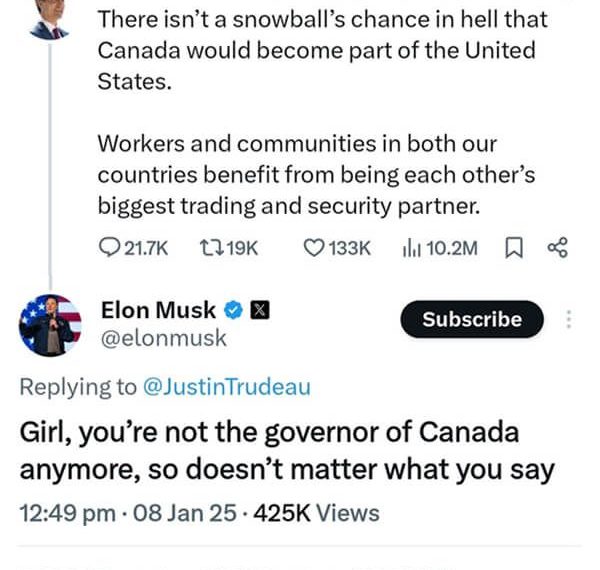This screenshot has width=600, height=570.
Task: Click the @elonmusk handle
Action: pos(164,338)
